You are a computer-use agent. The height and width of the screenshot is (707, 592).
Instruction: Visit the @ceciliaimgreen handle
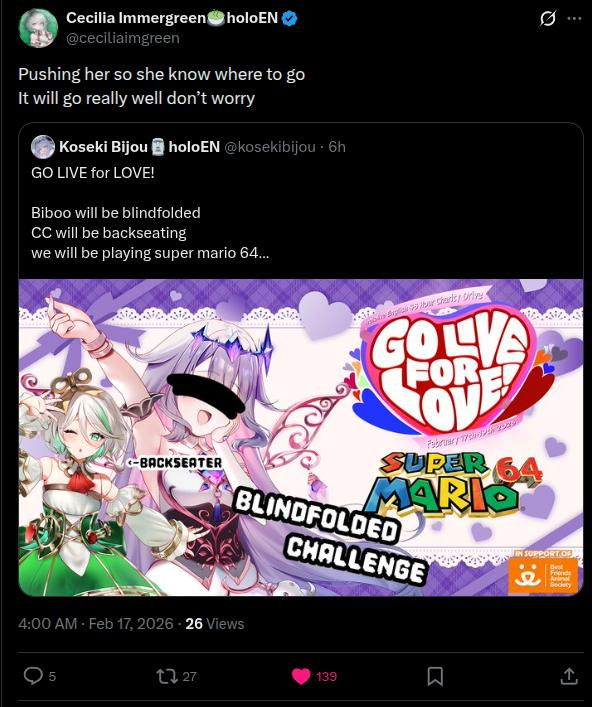coord(123,38)
